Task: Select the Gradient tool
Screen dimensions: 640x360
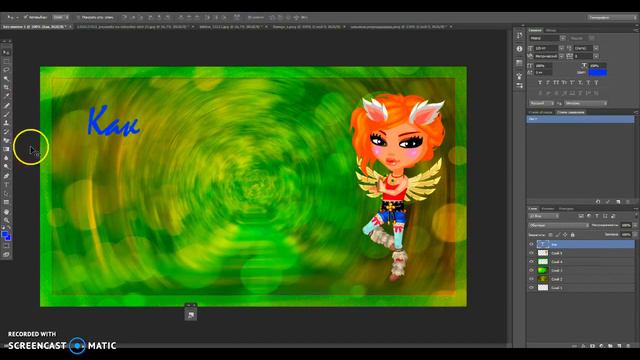Action: (6, 149)
